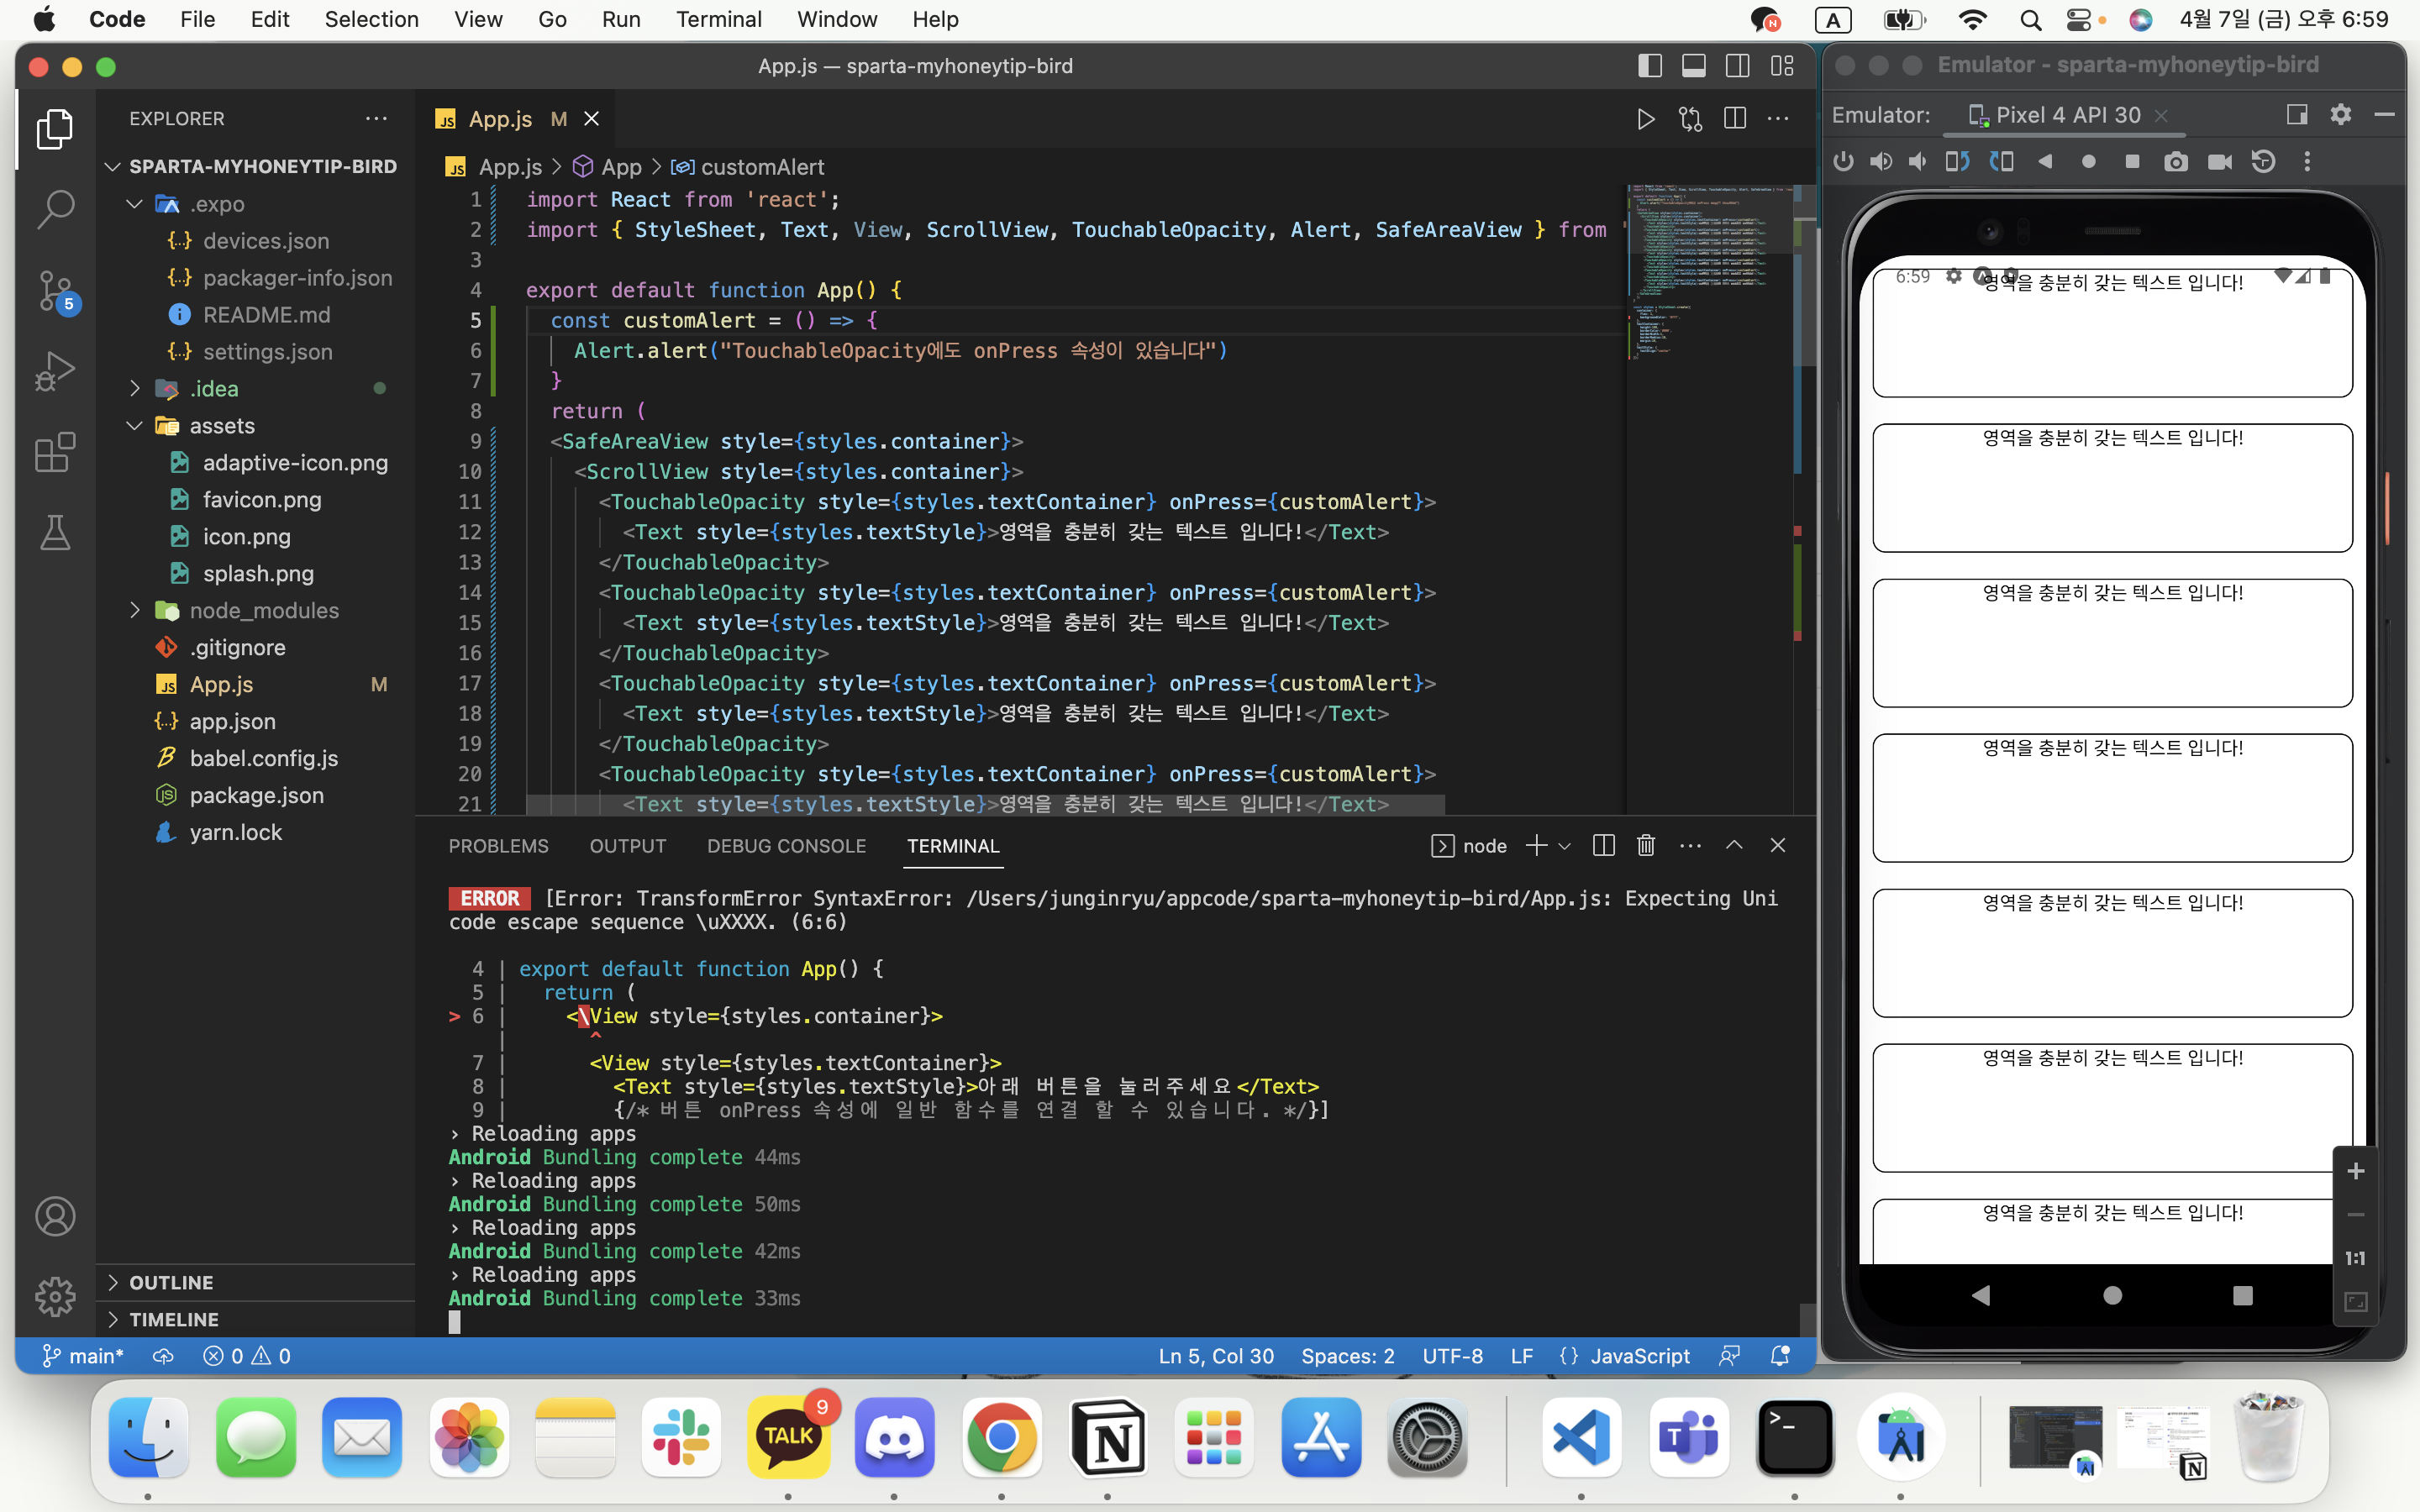Screen dimensions: 2420x1512
Task: Switch macOS input source indicator
Action: click(1832, 20)
